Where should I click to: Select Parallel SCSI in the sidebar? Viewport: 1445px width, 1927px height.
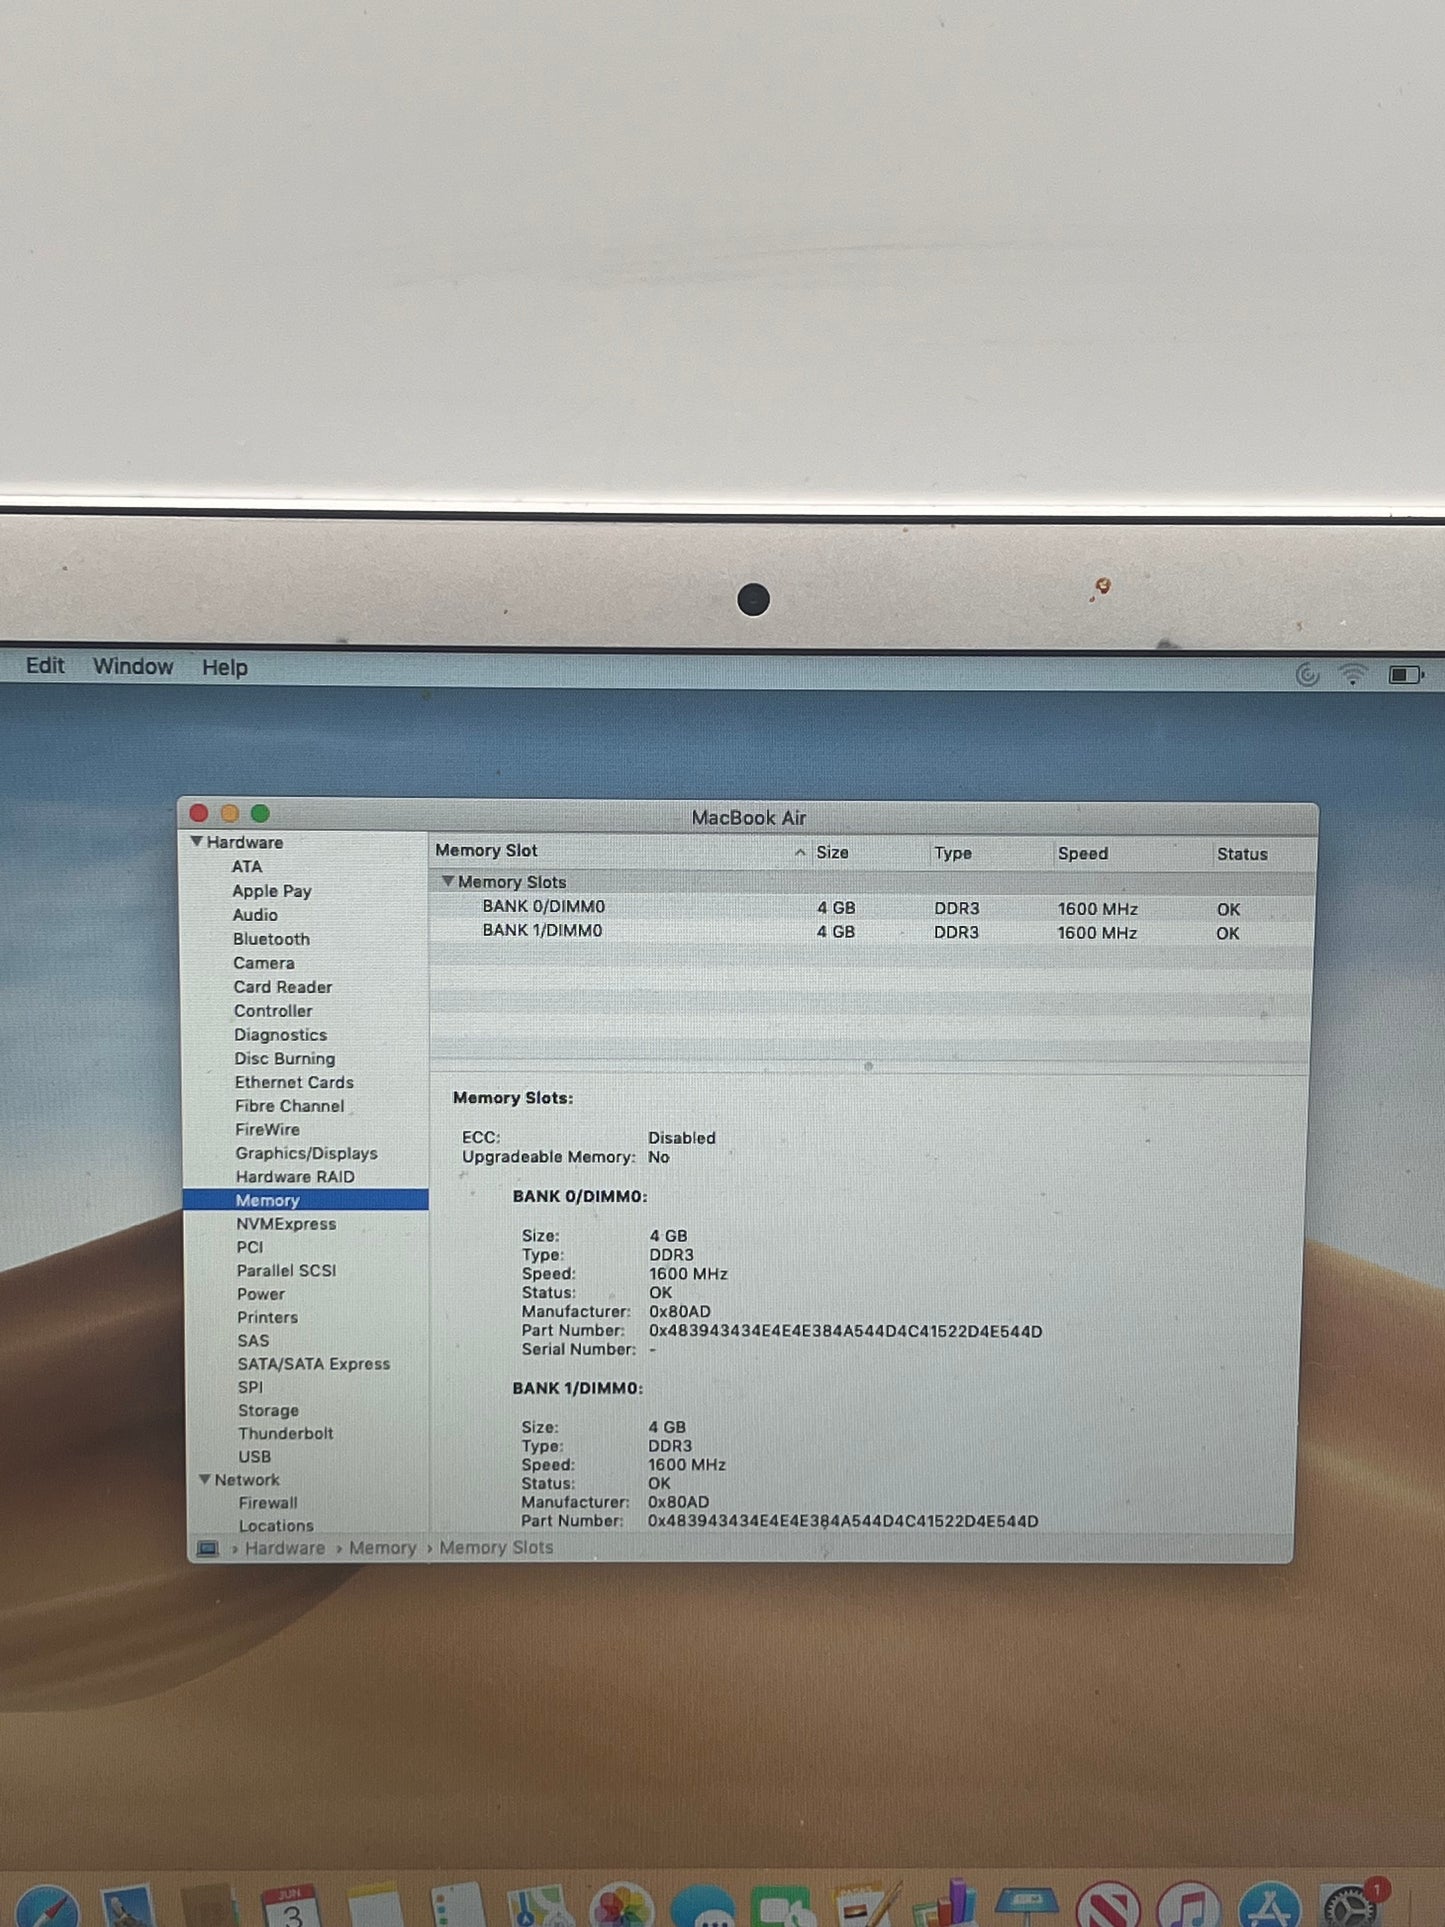click(286, 1270)
